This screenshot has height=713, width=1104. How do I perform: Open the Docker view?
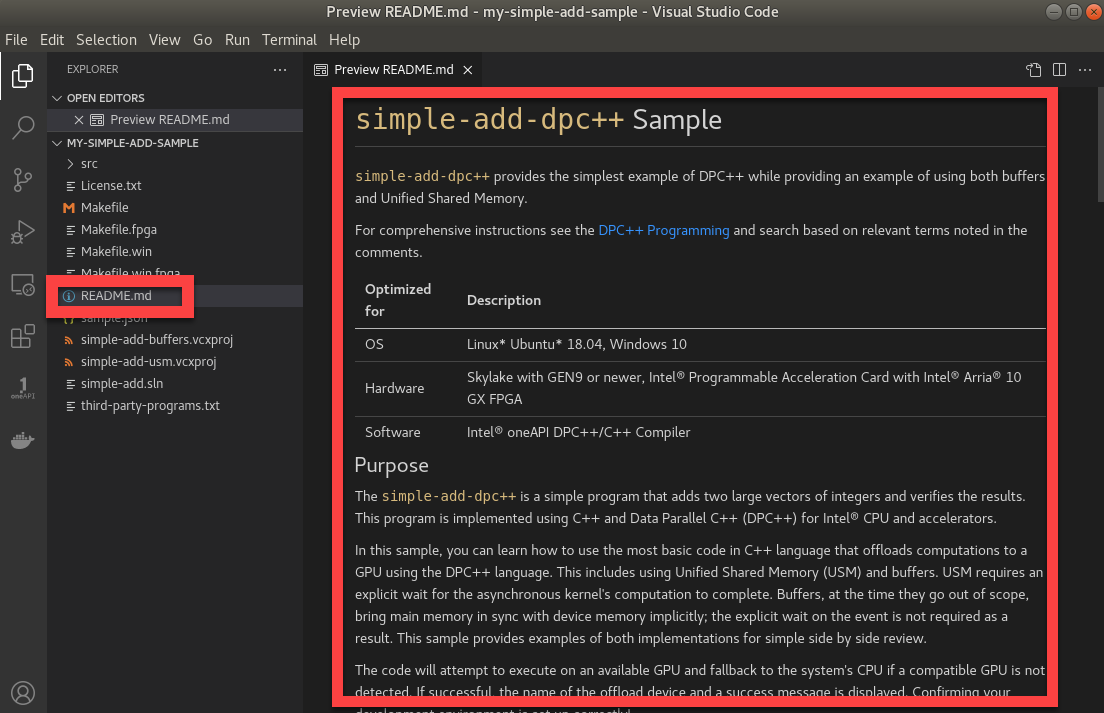pos(23,440)
